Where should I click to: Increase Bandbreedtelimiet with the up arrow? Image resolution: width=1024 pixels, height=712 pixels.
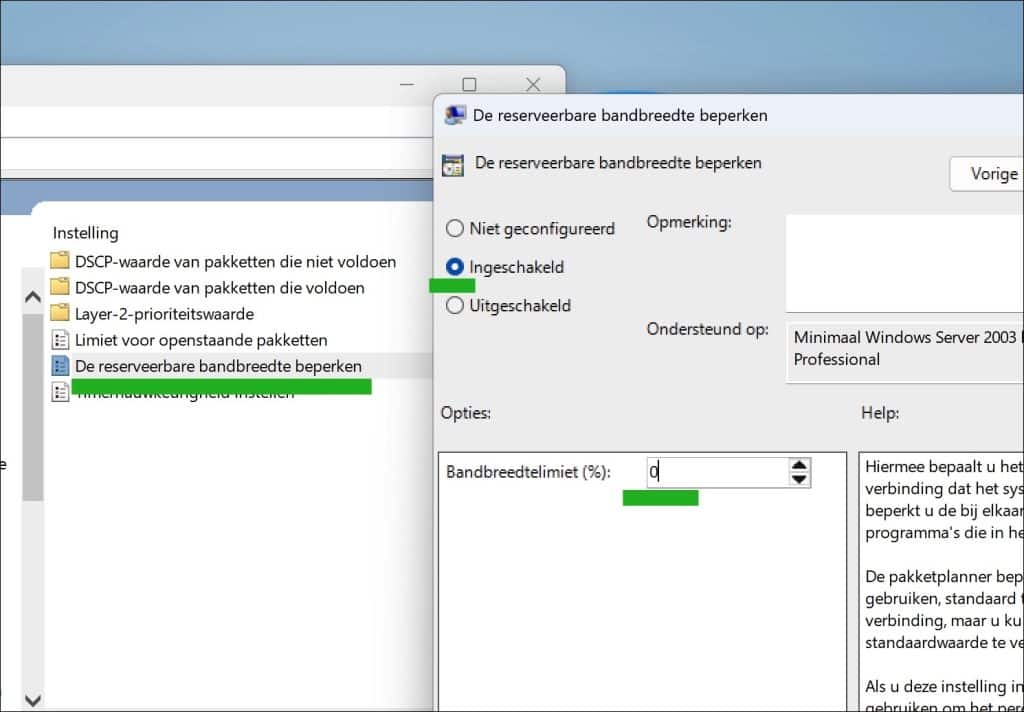(x=799, y=464)
